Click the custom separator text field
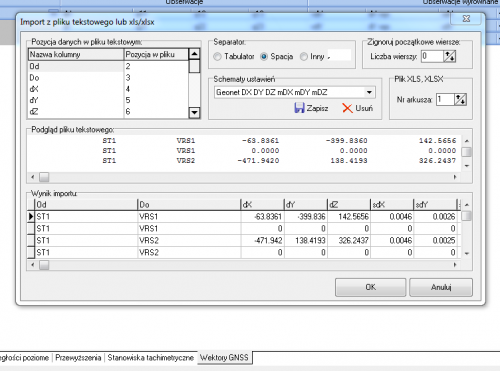Screen dimensions: 500x371 click(339, 56)
